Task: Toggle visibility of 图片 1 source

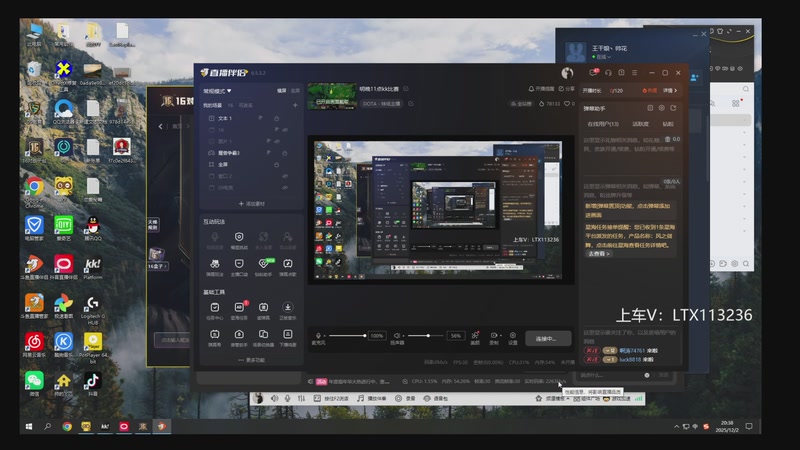Action: coord(277,141)
